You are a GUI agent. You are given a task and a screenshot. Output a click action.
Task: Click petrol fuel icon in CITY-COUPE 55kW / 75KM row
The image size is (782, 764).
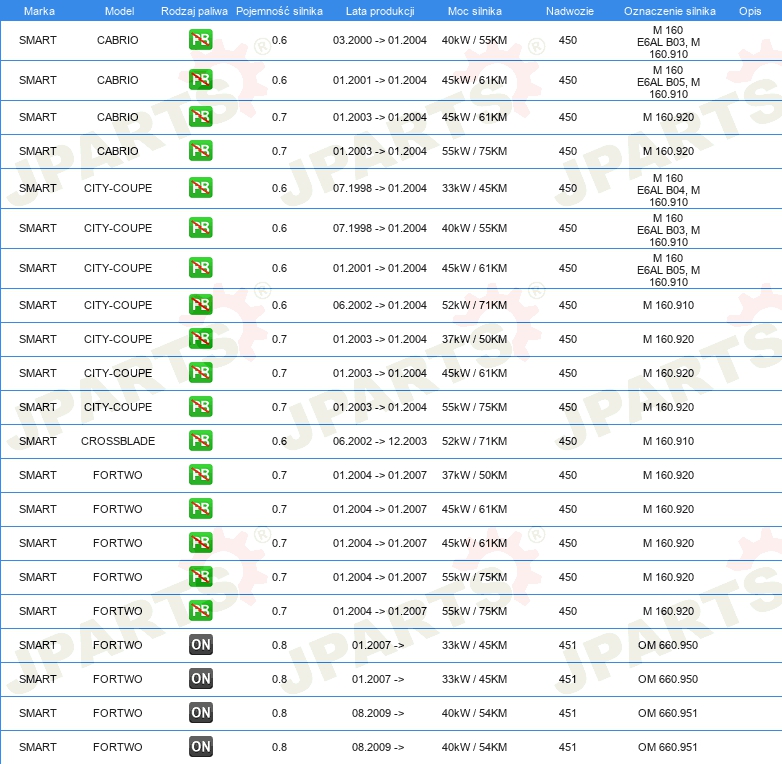coord(200,406)
